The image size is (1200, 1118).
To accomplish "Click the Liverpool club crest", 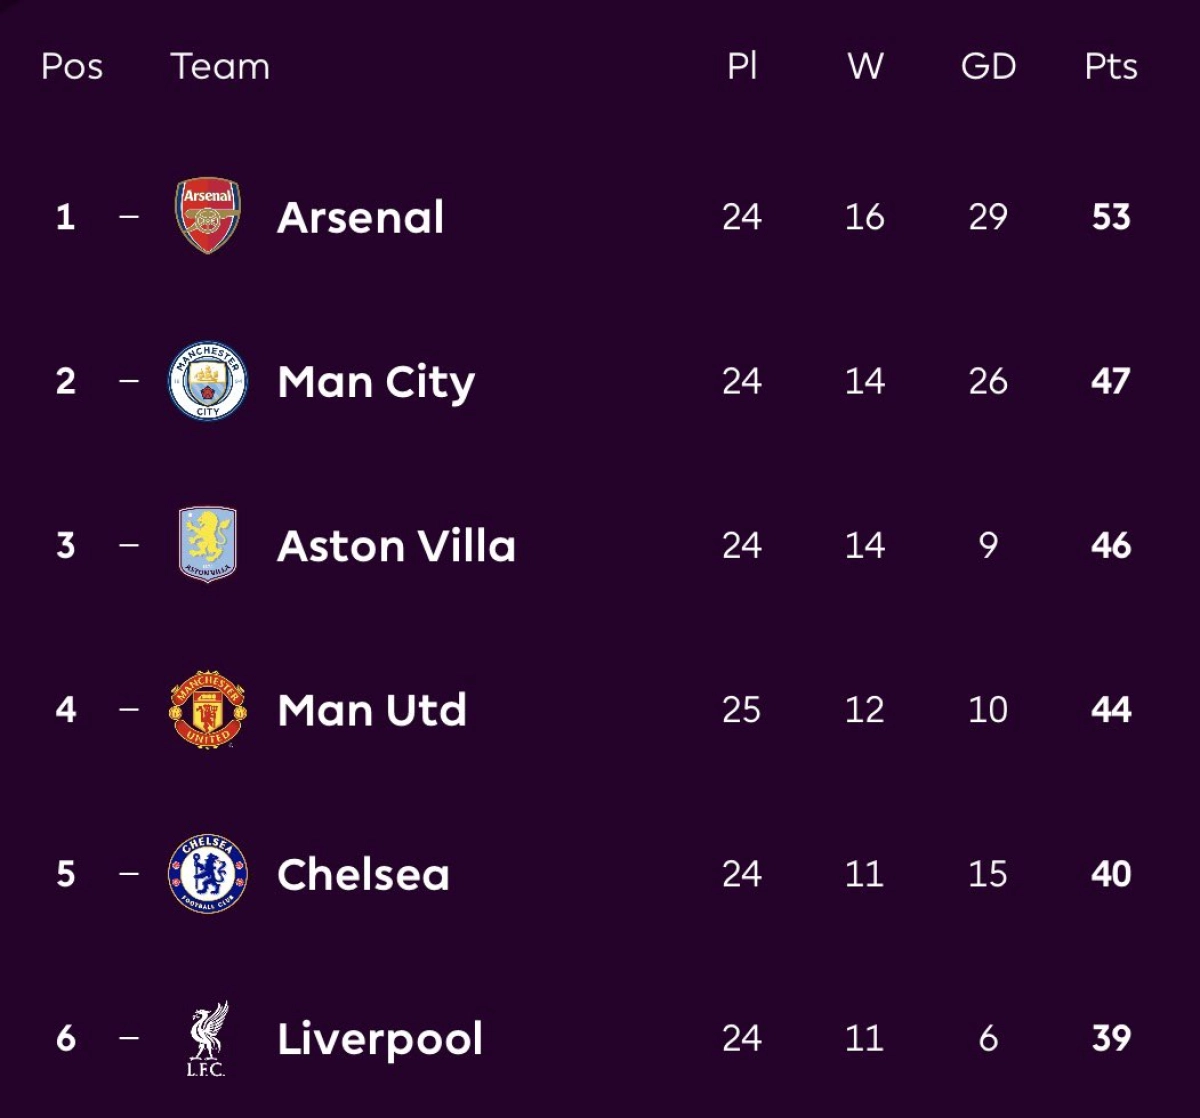I will coord(208,1038).
